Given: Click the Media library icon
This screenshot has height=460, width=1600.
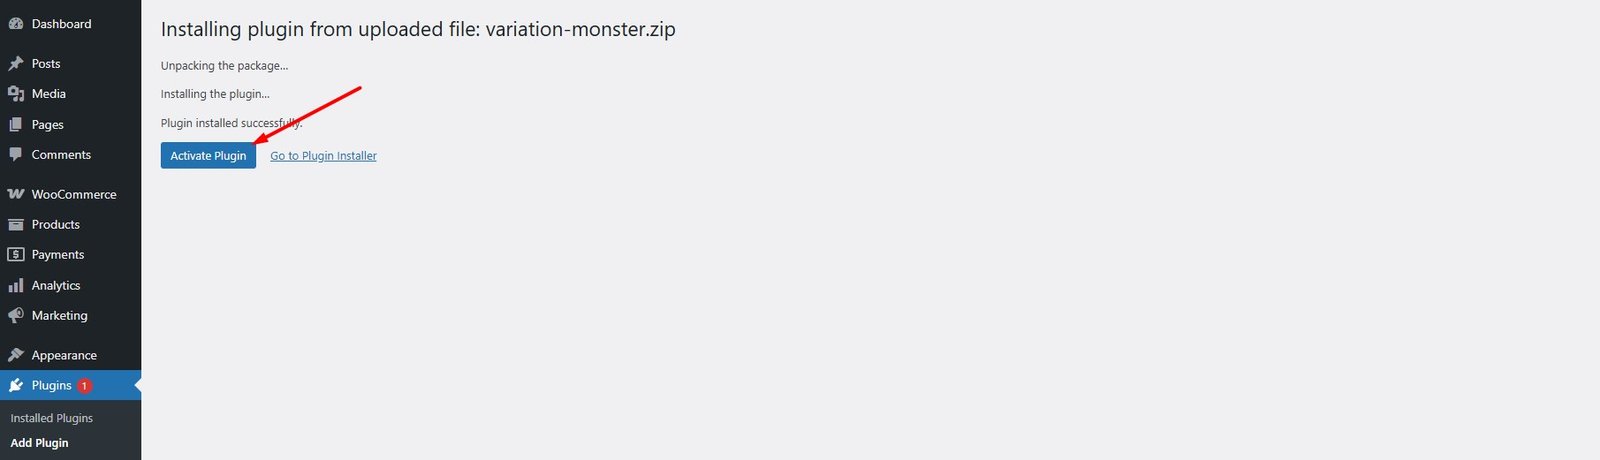Looking at the screenshot, I should point(16,94).
